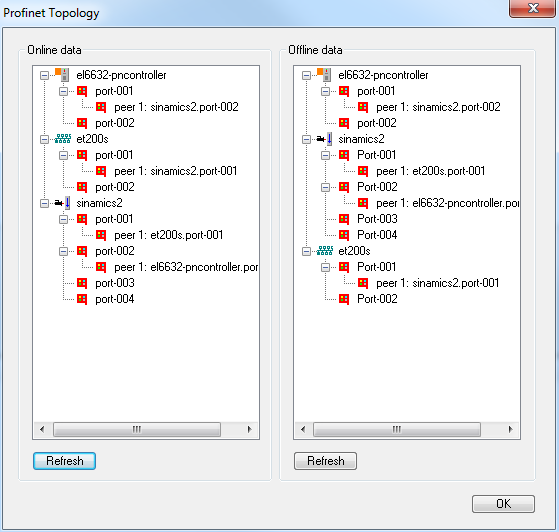Screen dimensions: 559x532
Task: Click port icon beside offline peer 1: sinamics2.port-002
Action: pos(363,107)
